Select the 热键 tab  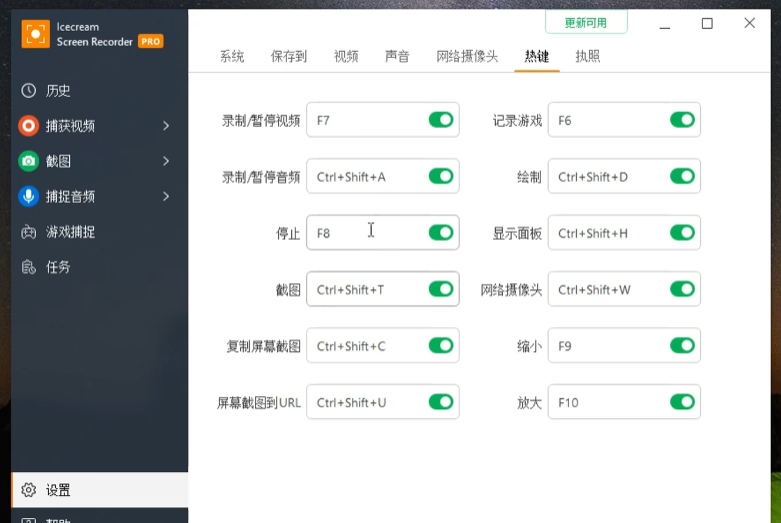pyautogui.click(x=537, y=56)
